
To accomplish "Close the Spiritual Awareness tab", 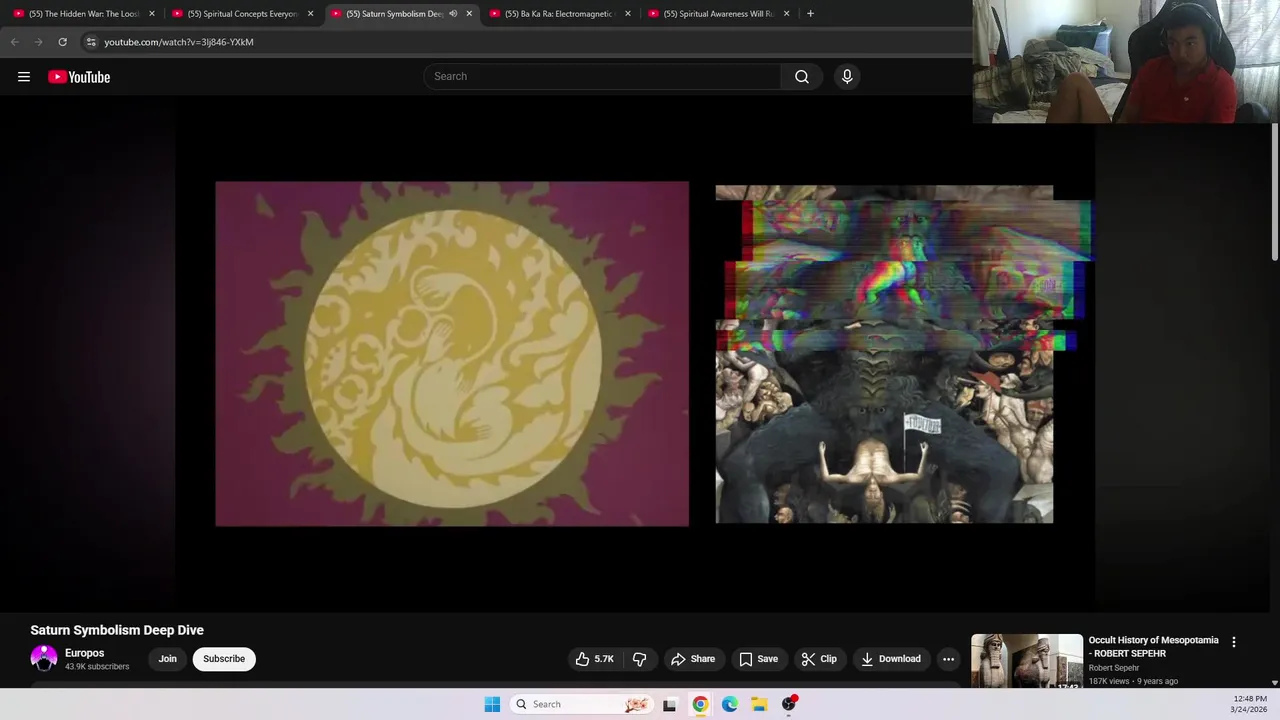I will [x=786, y=14].
